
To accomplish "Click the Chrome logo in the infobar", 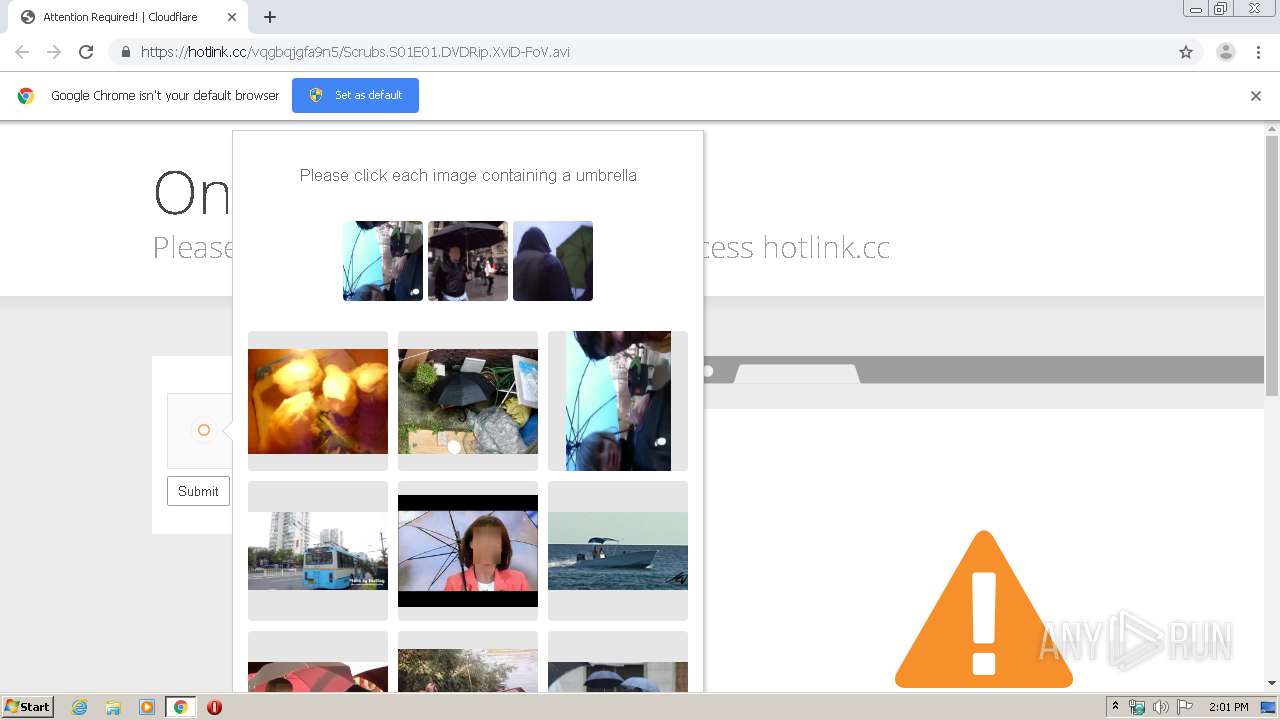I will point(26,96).
